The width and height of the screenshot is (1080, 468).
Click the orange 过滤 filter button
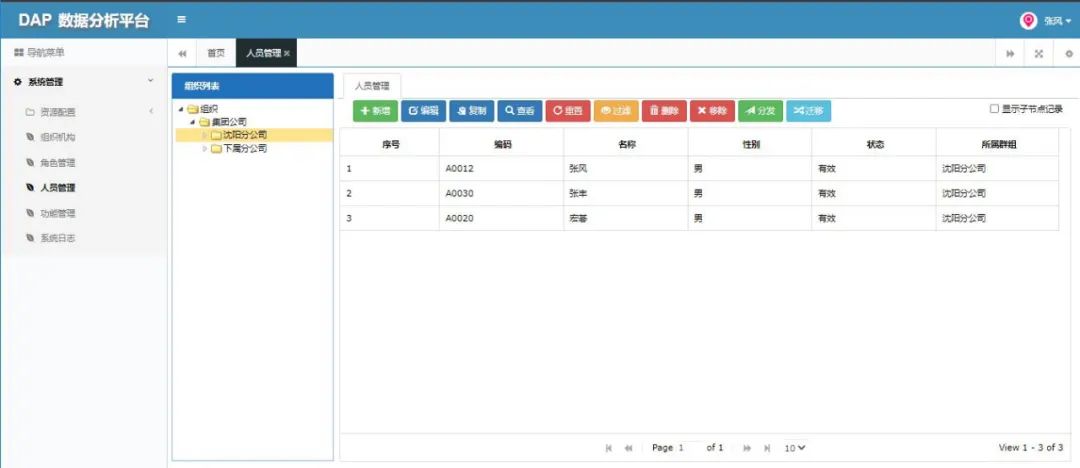(616, 111)
